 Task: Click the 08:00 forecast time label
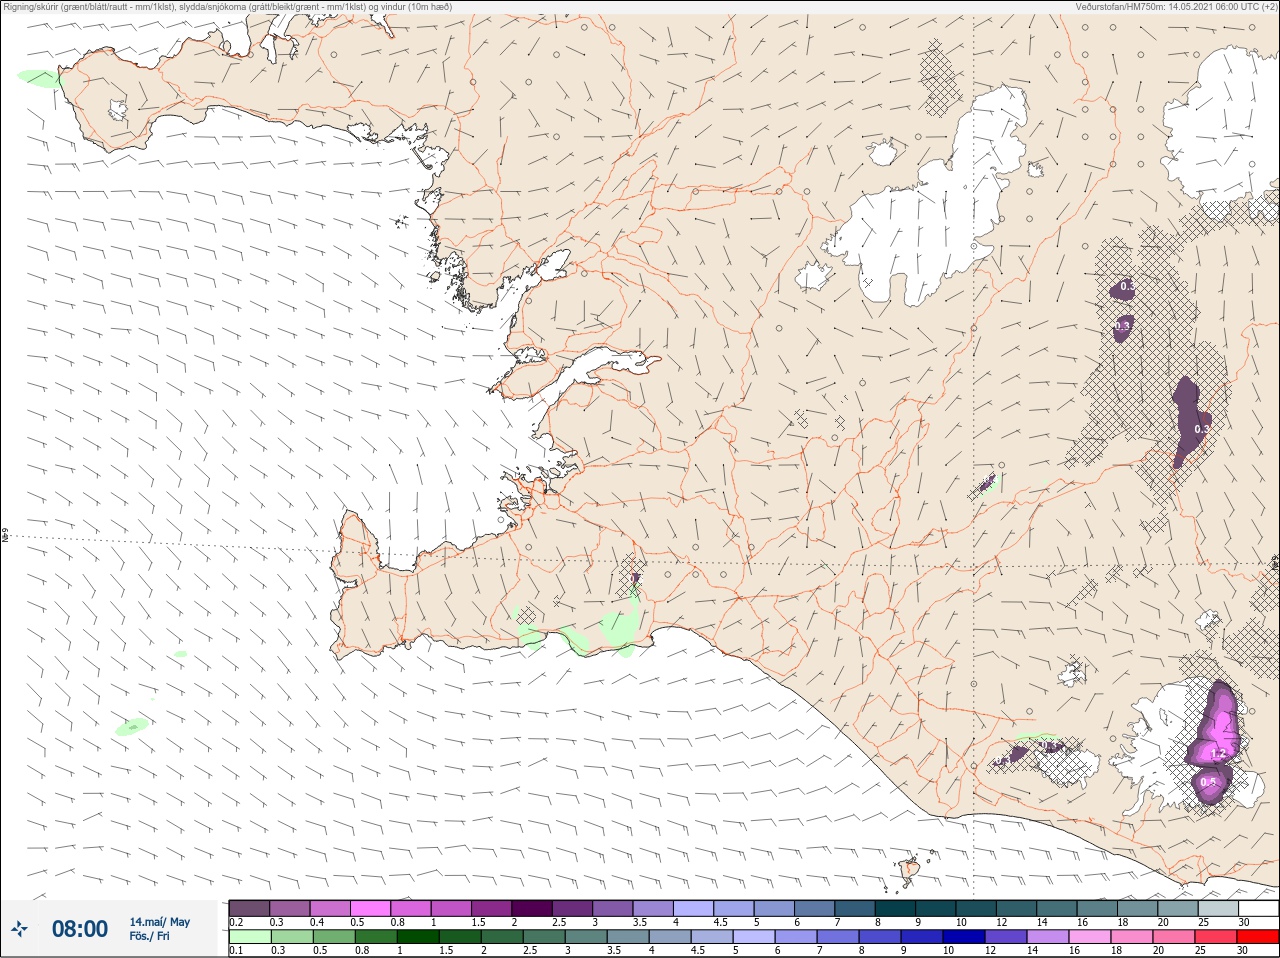point(80,929)
